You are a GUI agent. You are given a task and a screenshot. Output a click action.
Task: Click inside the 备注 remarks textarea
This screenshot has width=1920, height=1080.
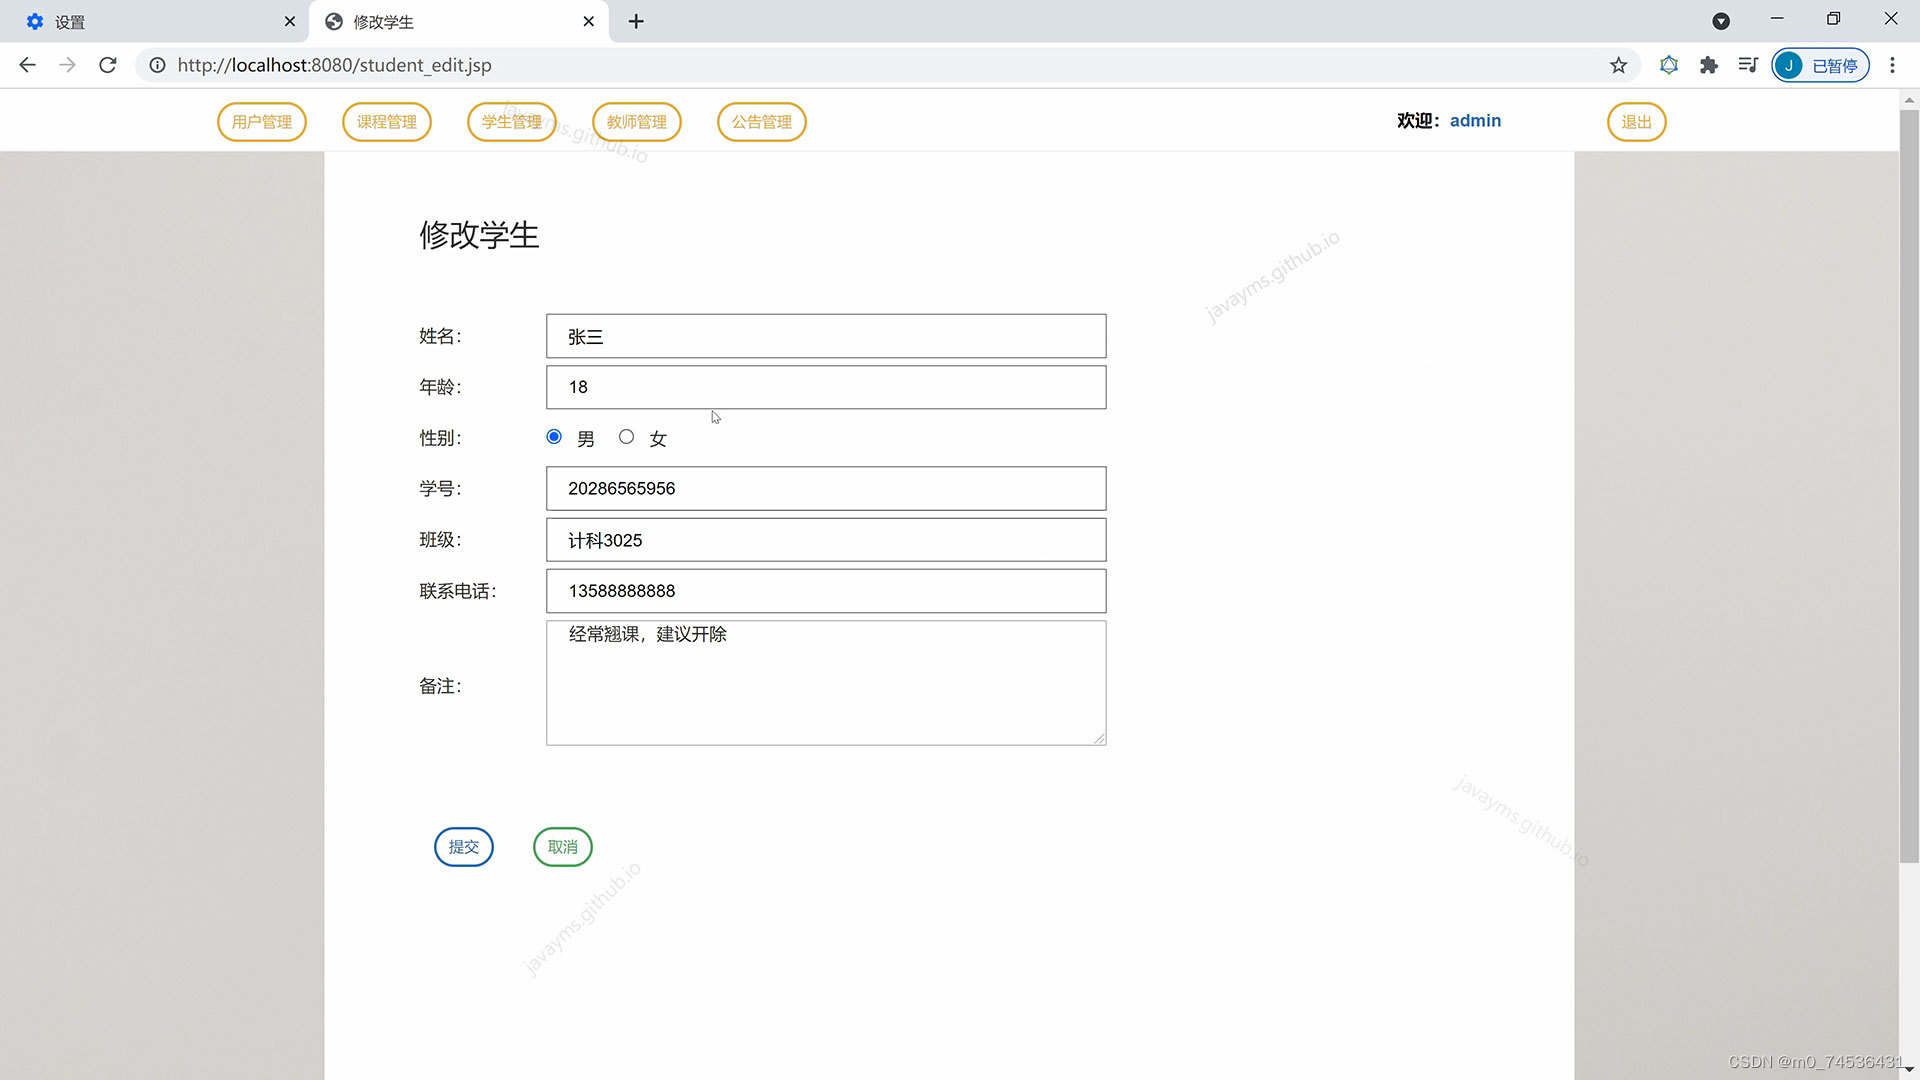pyautogui.click(x=826, y=683)
